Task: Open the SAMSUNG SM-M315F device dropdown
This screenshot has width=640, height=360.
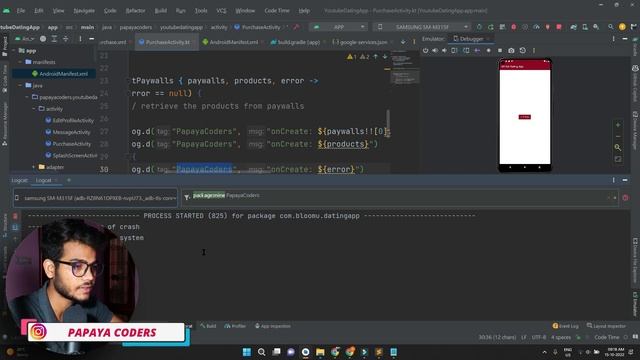Action: [421, 27]
